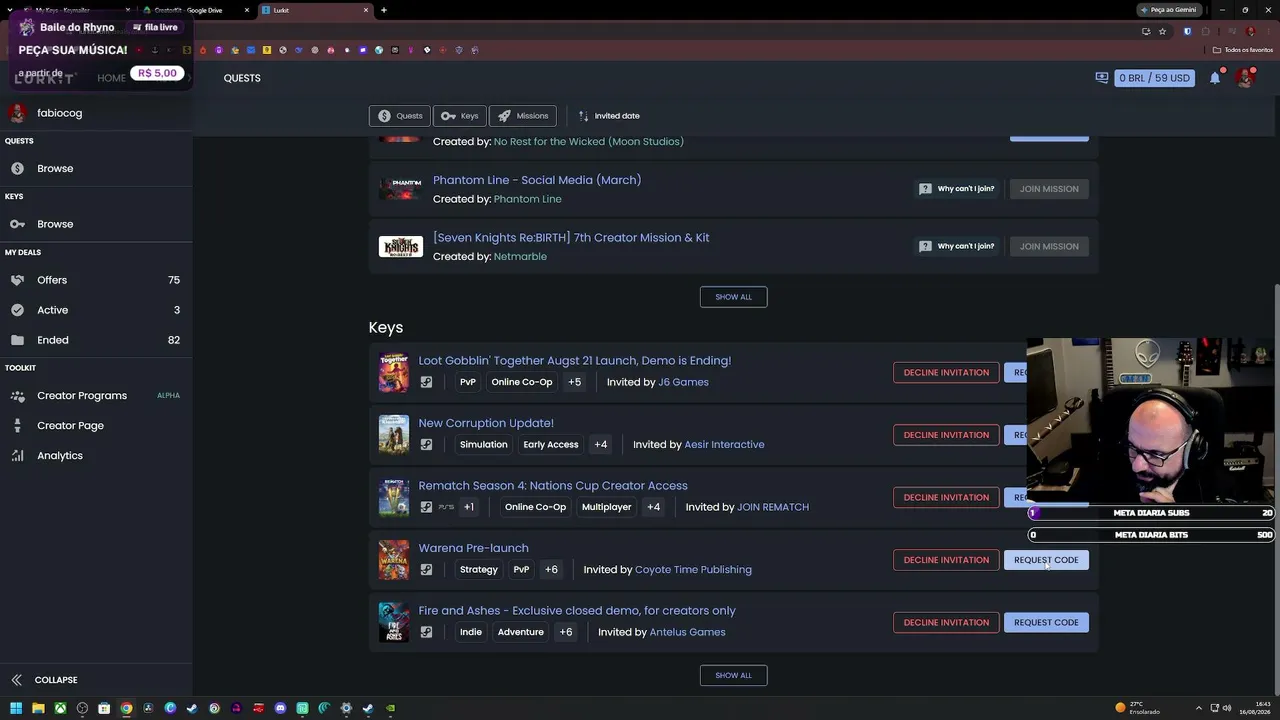Screen dimensions: 1280x720
Task: Click the wallet balance 0 BRL / 59 USD
Action: 1155,78
